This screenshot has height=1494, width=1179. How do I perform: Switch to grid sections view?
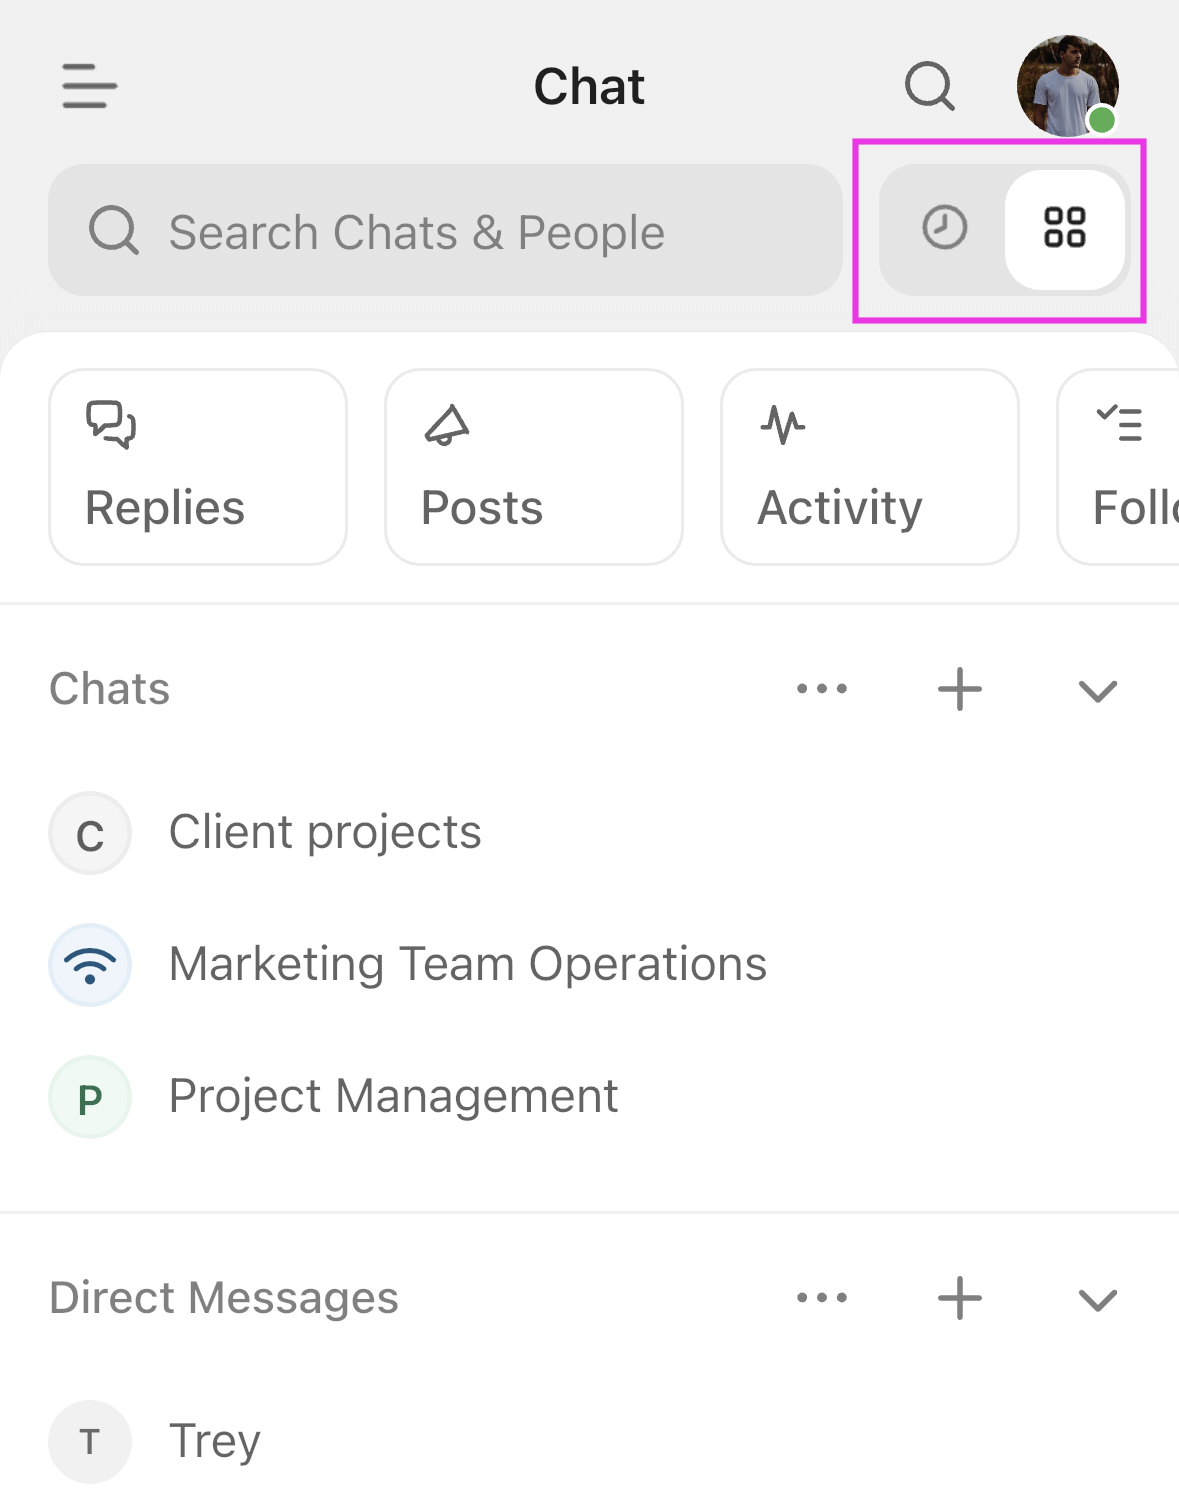[1064, 228]
